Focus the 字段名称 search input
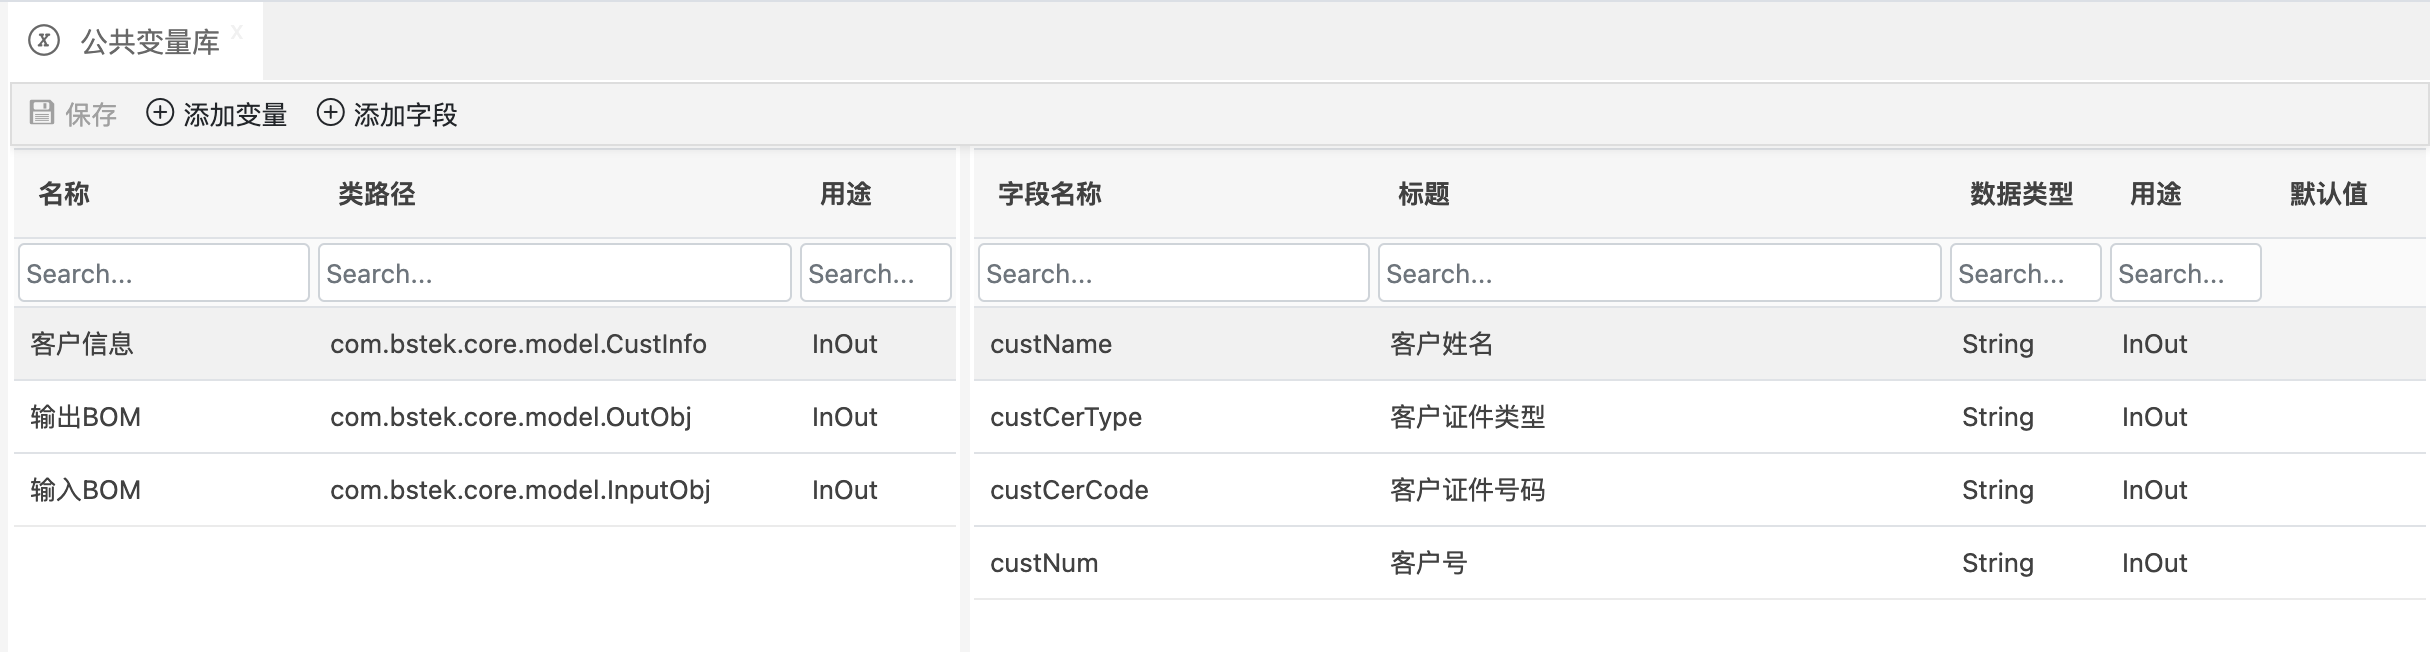Image resolution: width=2430 pixels, height=652 pixels. point(1173,273)
